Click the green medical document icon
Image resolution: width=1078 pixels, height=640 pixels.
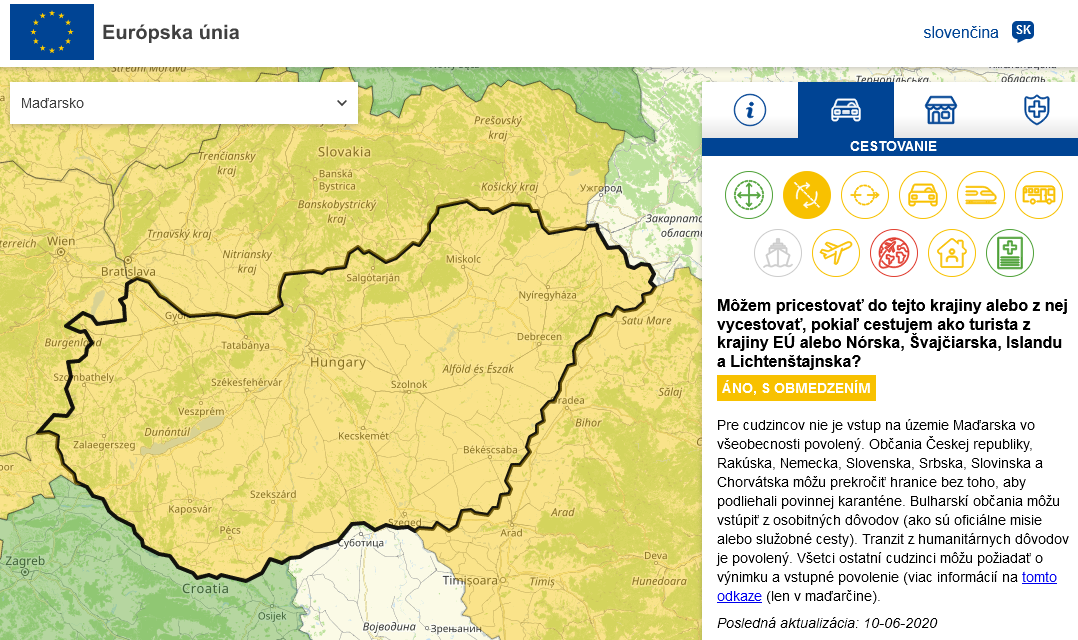(x=1010, y=253)
